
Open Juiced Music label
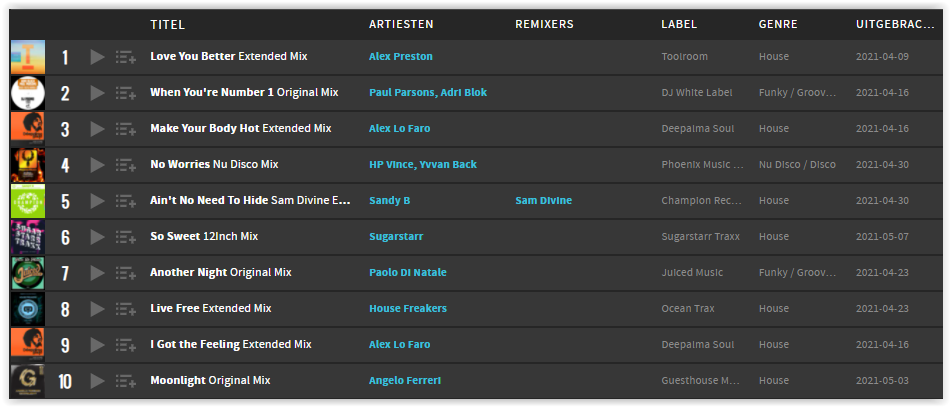[692, 272]
